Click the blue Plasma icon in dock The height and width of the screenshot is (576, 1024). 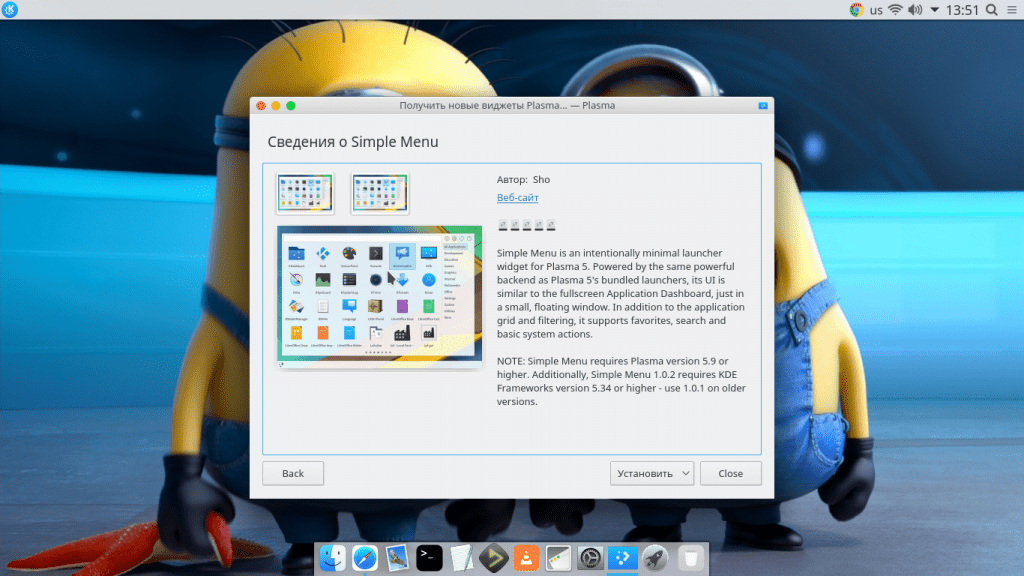622,558
